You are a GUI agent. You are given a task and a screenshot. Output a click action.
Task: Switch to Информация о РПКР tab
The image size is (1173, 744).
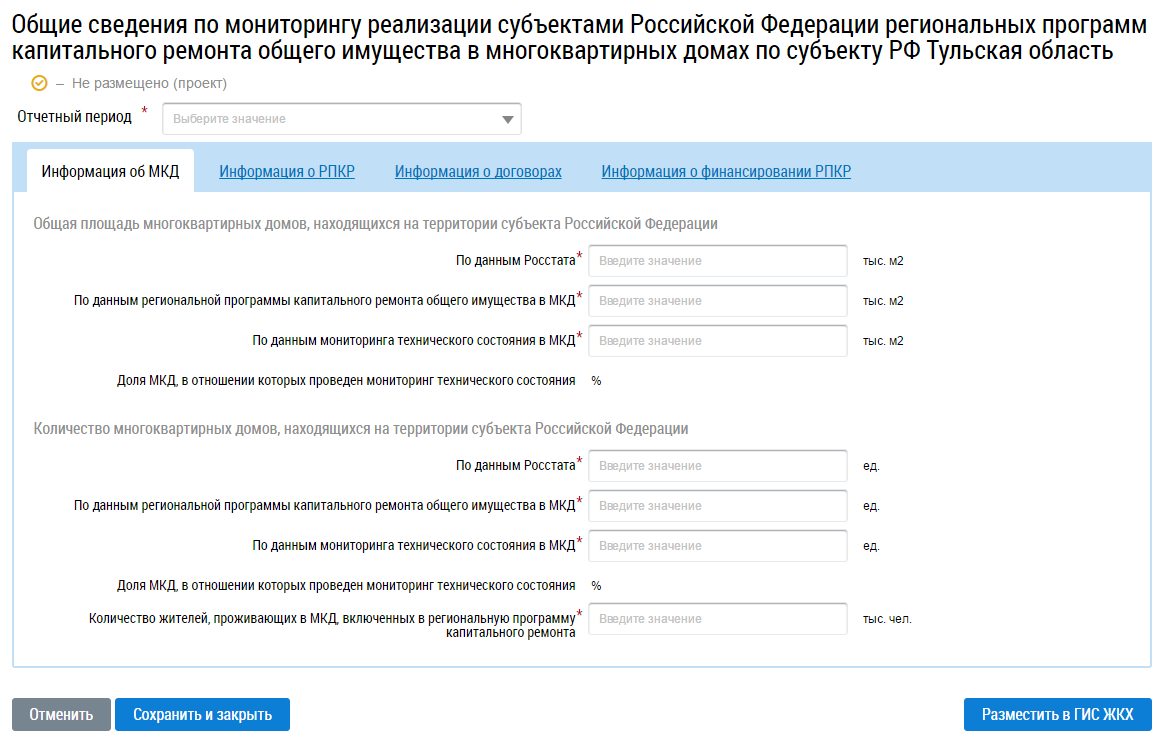tap(287, 171)
